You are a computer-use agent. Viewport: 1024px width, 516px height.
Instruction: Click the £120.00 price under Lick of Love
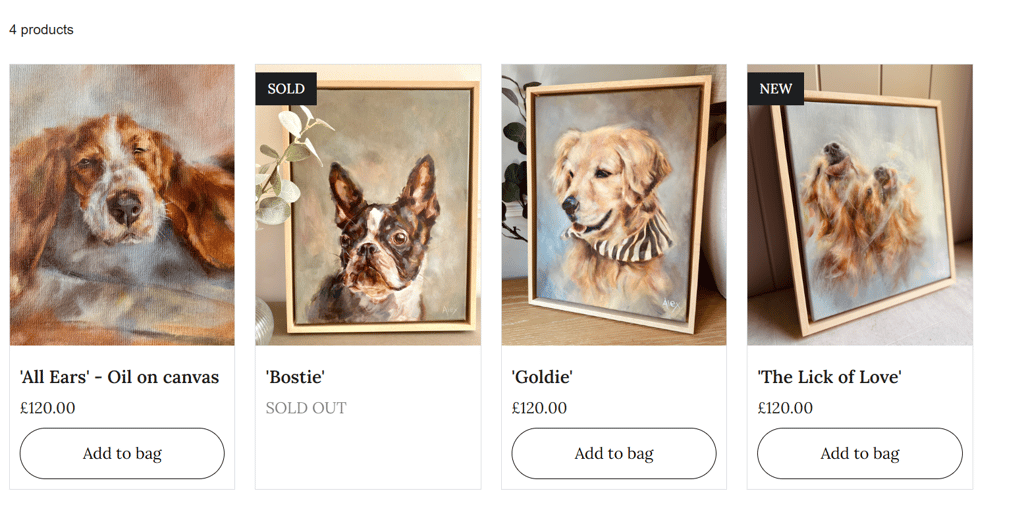[x=786, y=408]
